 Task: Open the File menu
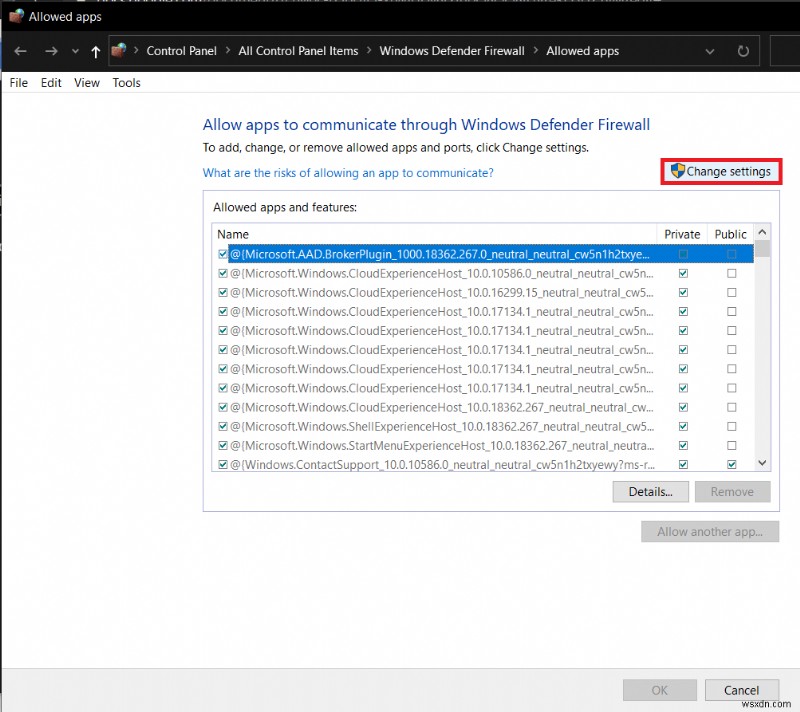pyautogui.click(x=19, y=83)
